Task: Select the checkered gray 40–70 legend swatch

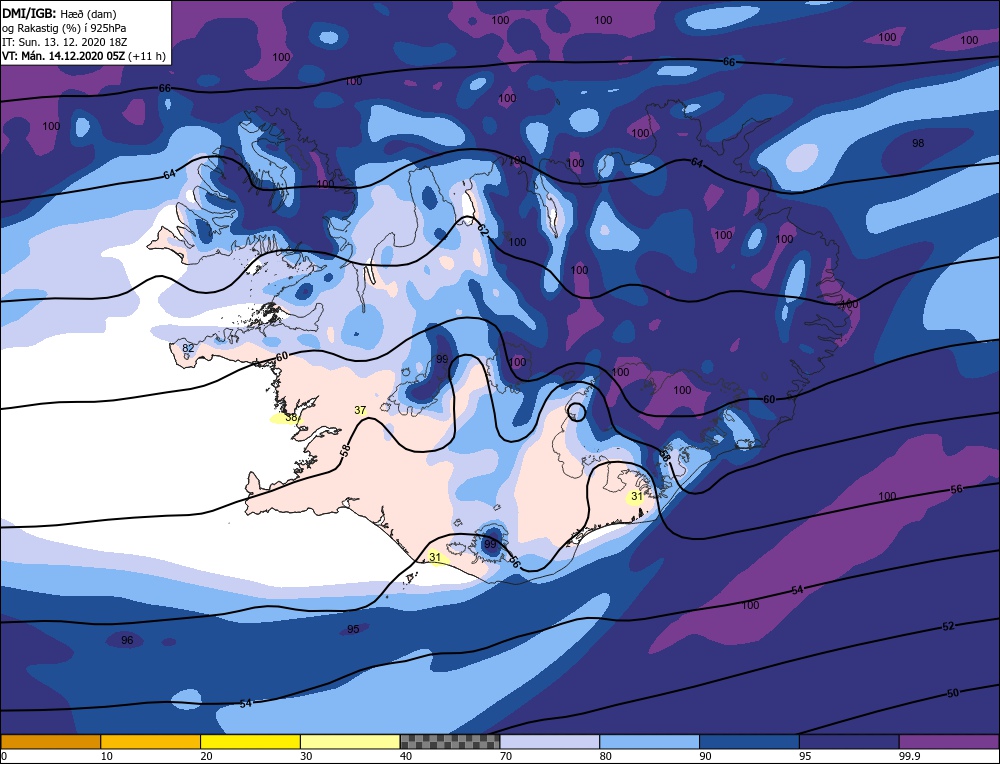Action: 450,742
